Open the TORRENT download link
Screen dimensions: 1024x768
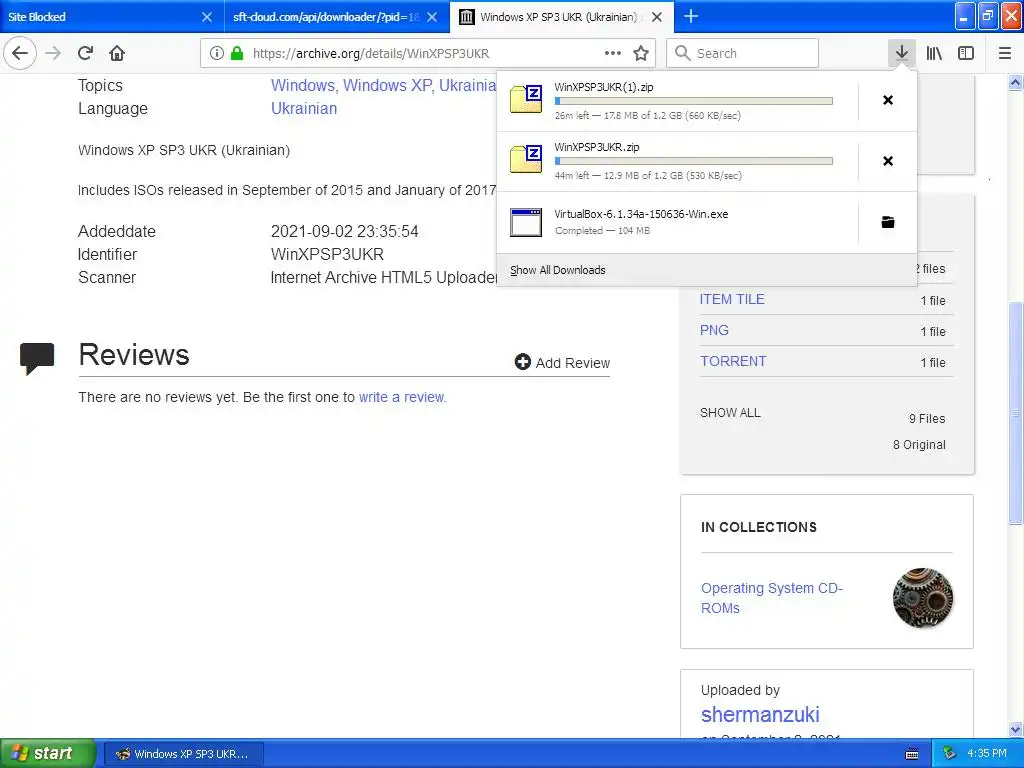point(733,361)
